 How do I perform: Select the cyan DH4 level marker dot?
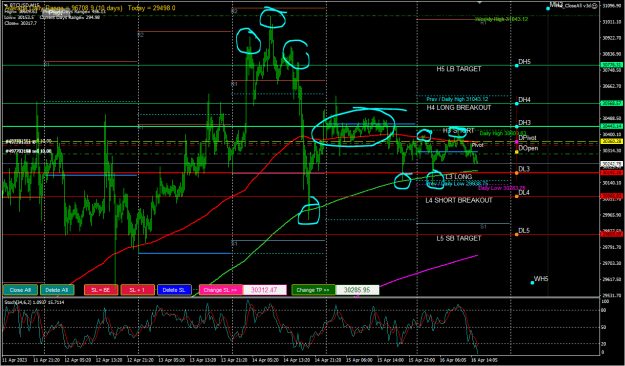[x=517, y=104]
